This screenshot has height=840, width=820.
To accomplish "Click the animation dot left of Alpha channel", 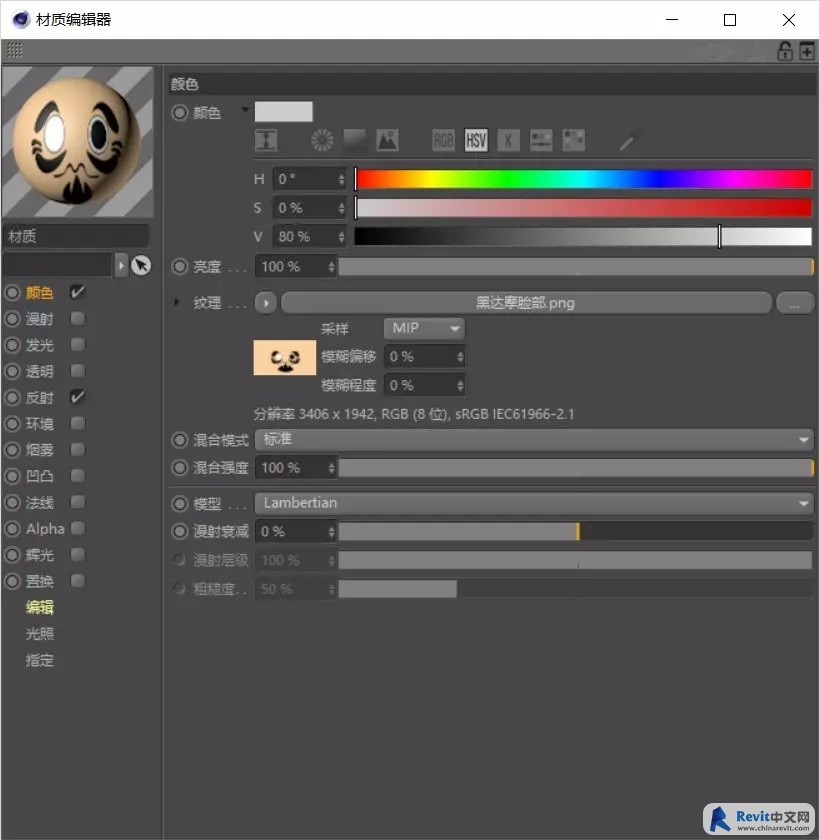I will [x=12, y=529].
